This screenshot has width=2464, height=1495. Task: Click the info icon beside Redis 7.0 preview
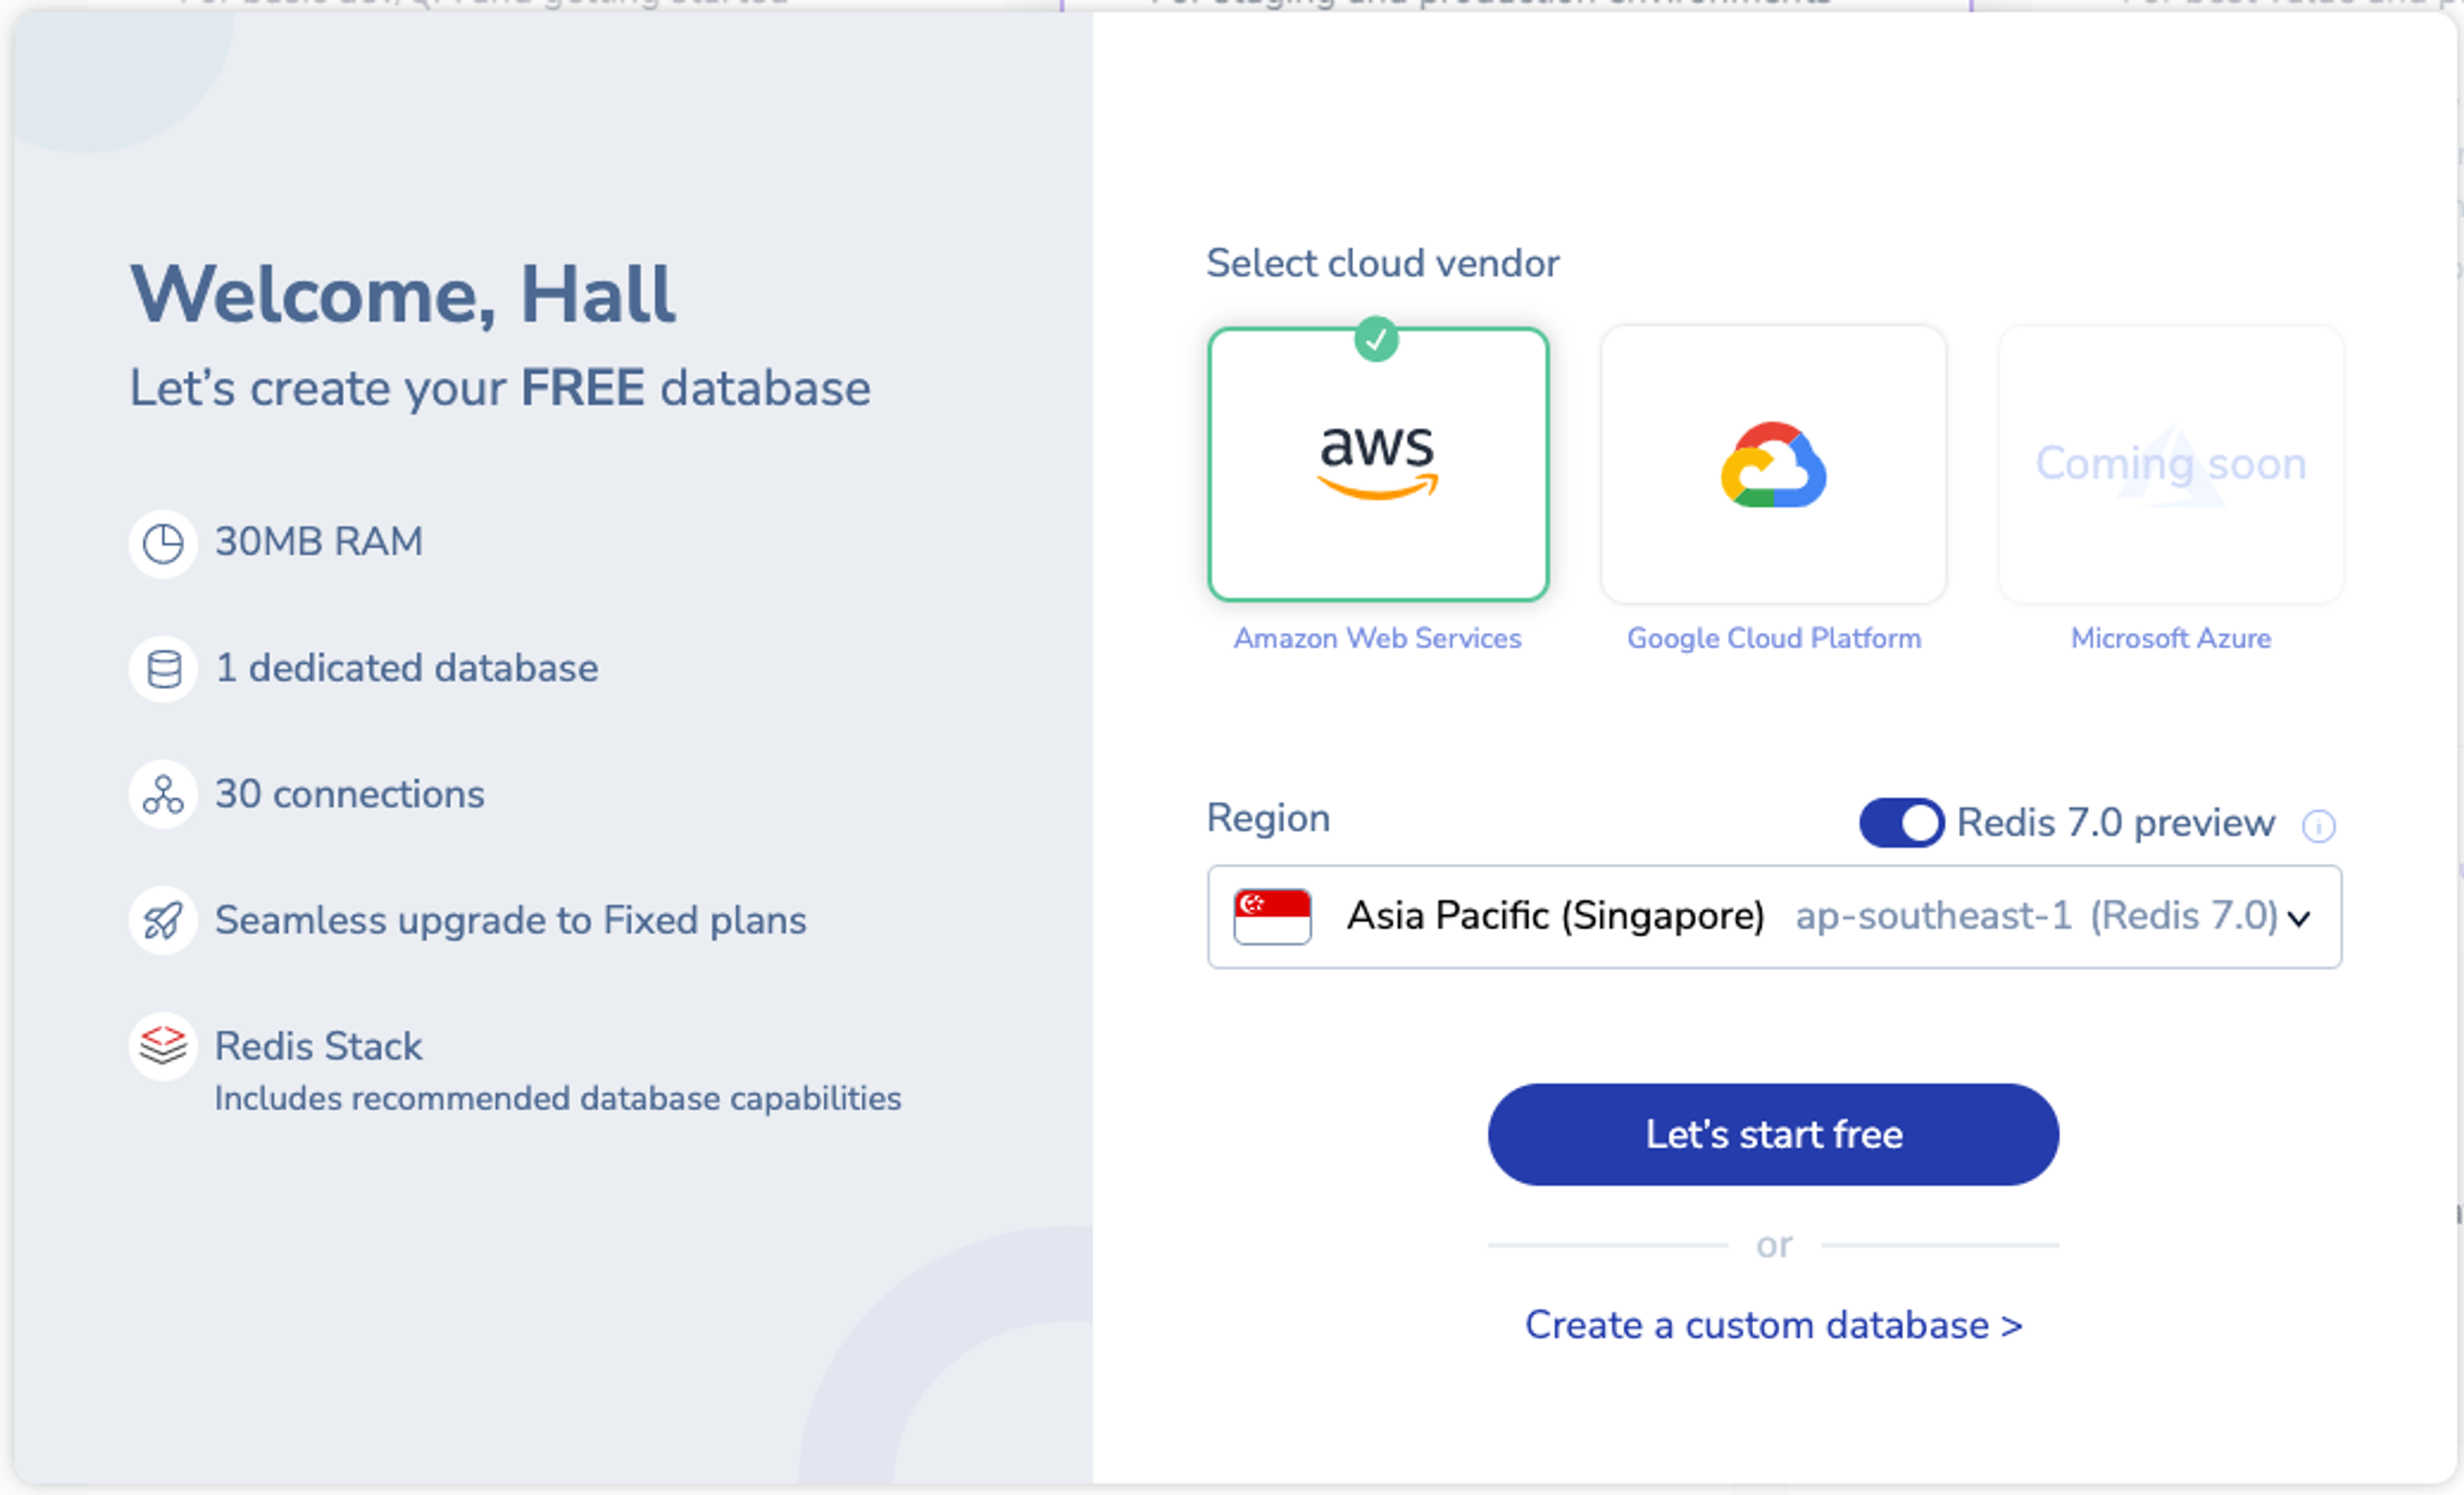coord(2318,826)
